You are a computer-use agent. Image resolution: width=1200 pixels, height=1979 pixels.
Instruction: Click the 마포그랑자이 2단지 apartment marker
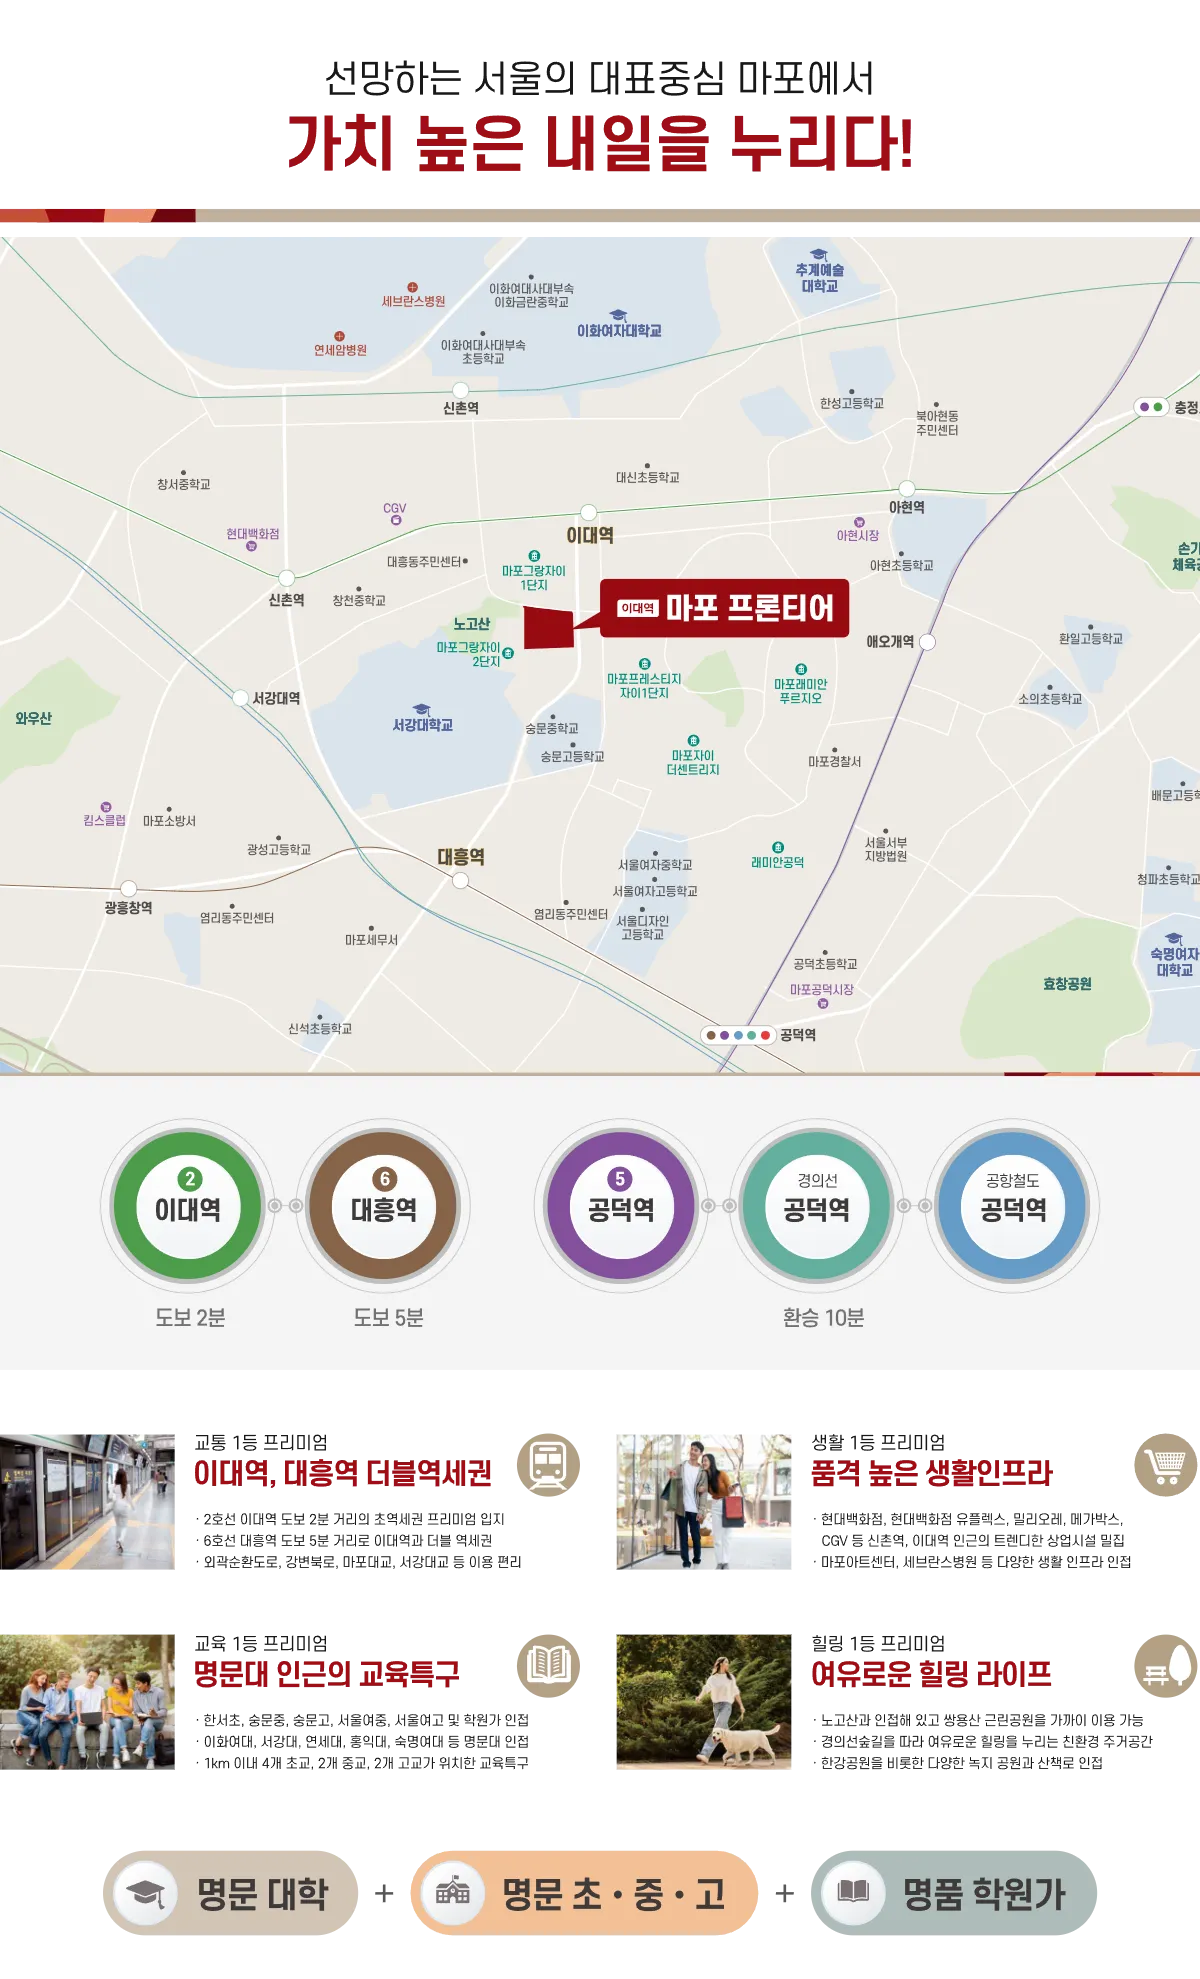coord(508,653)
